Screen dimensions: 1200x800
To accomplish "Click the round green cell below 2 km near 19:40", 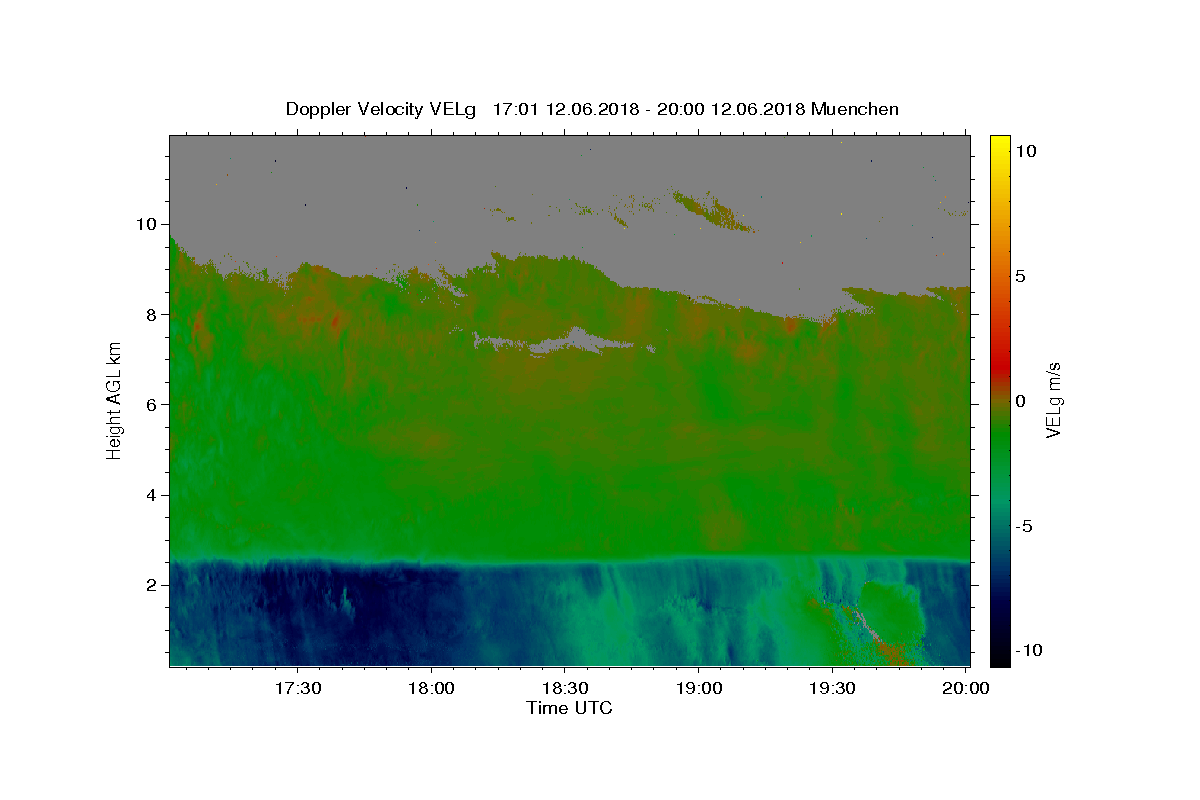I will [892, 612].
